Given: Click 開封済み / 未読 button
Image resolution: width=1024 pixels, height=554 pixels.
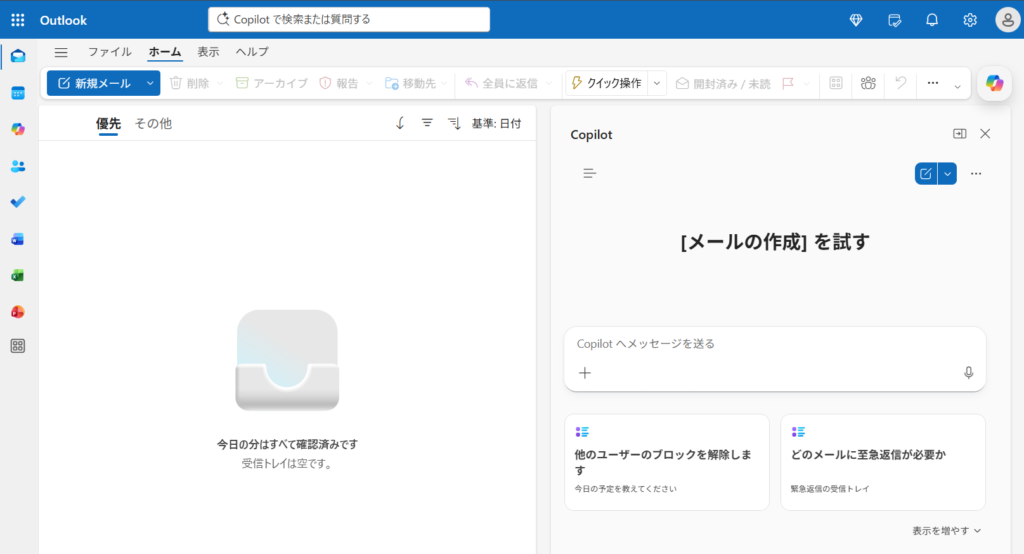Looking at the screenshot, I should [724, 84].
